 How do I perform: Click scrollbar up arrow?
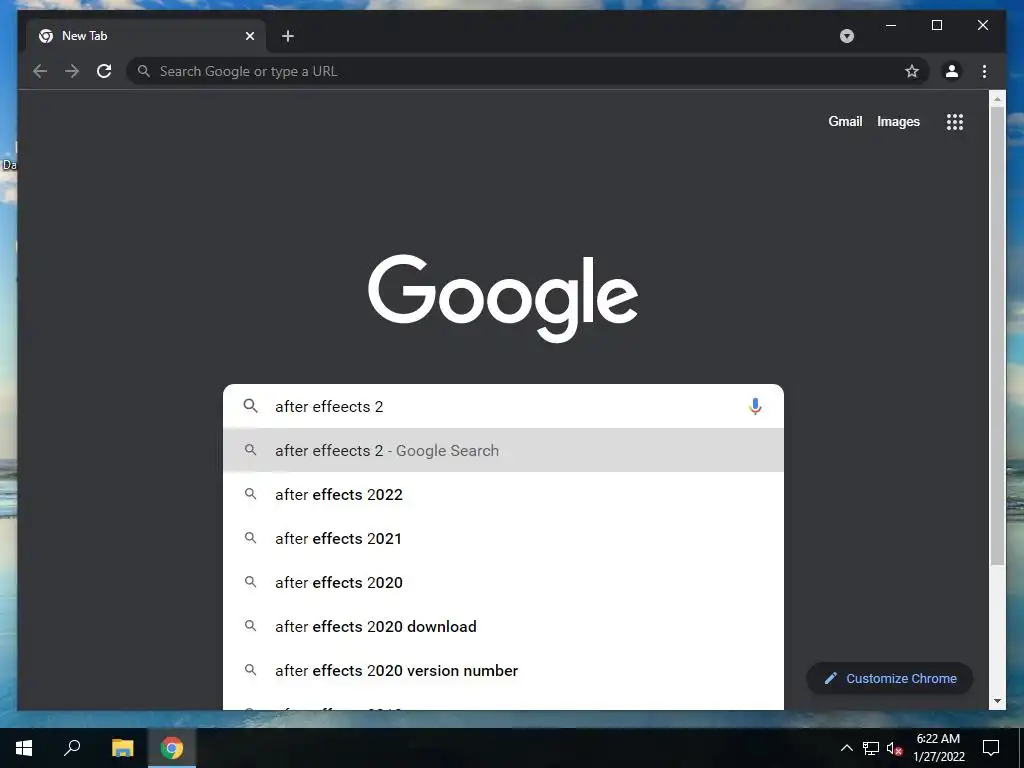coord(997,99)
